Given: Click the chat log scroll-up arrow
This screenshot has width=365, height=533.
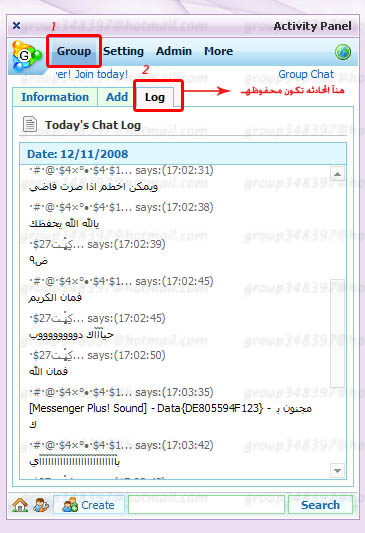Looking at the screenshot, I should pyautogui.click(x=337, y=174).
